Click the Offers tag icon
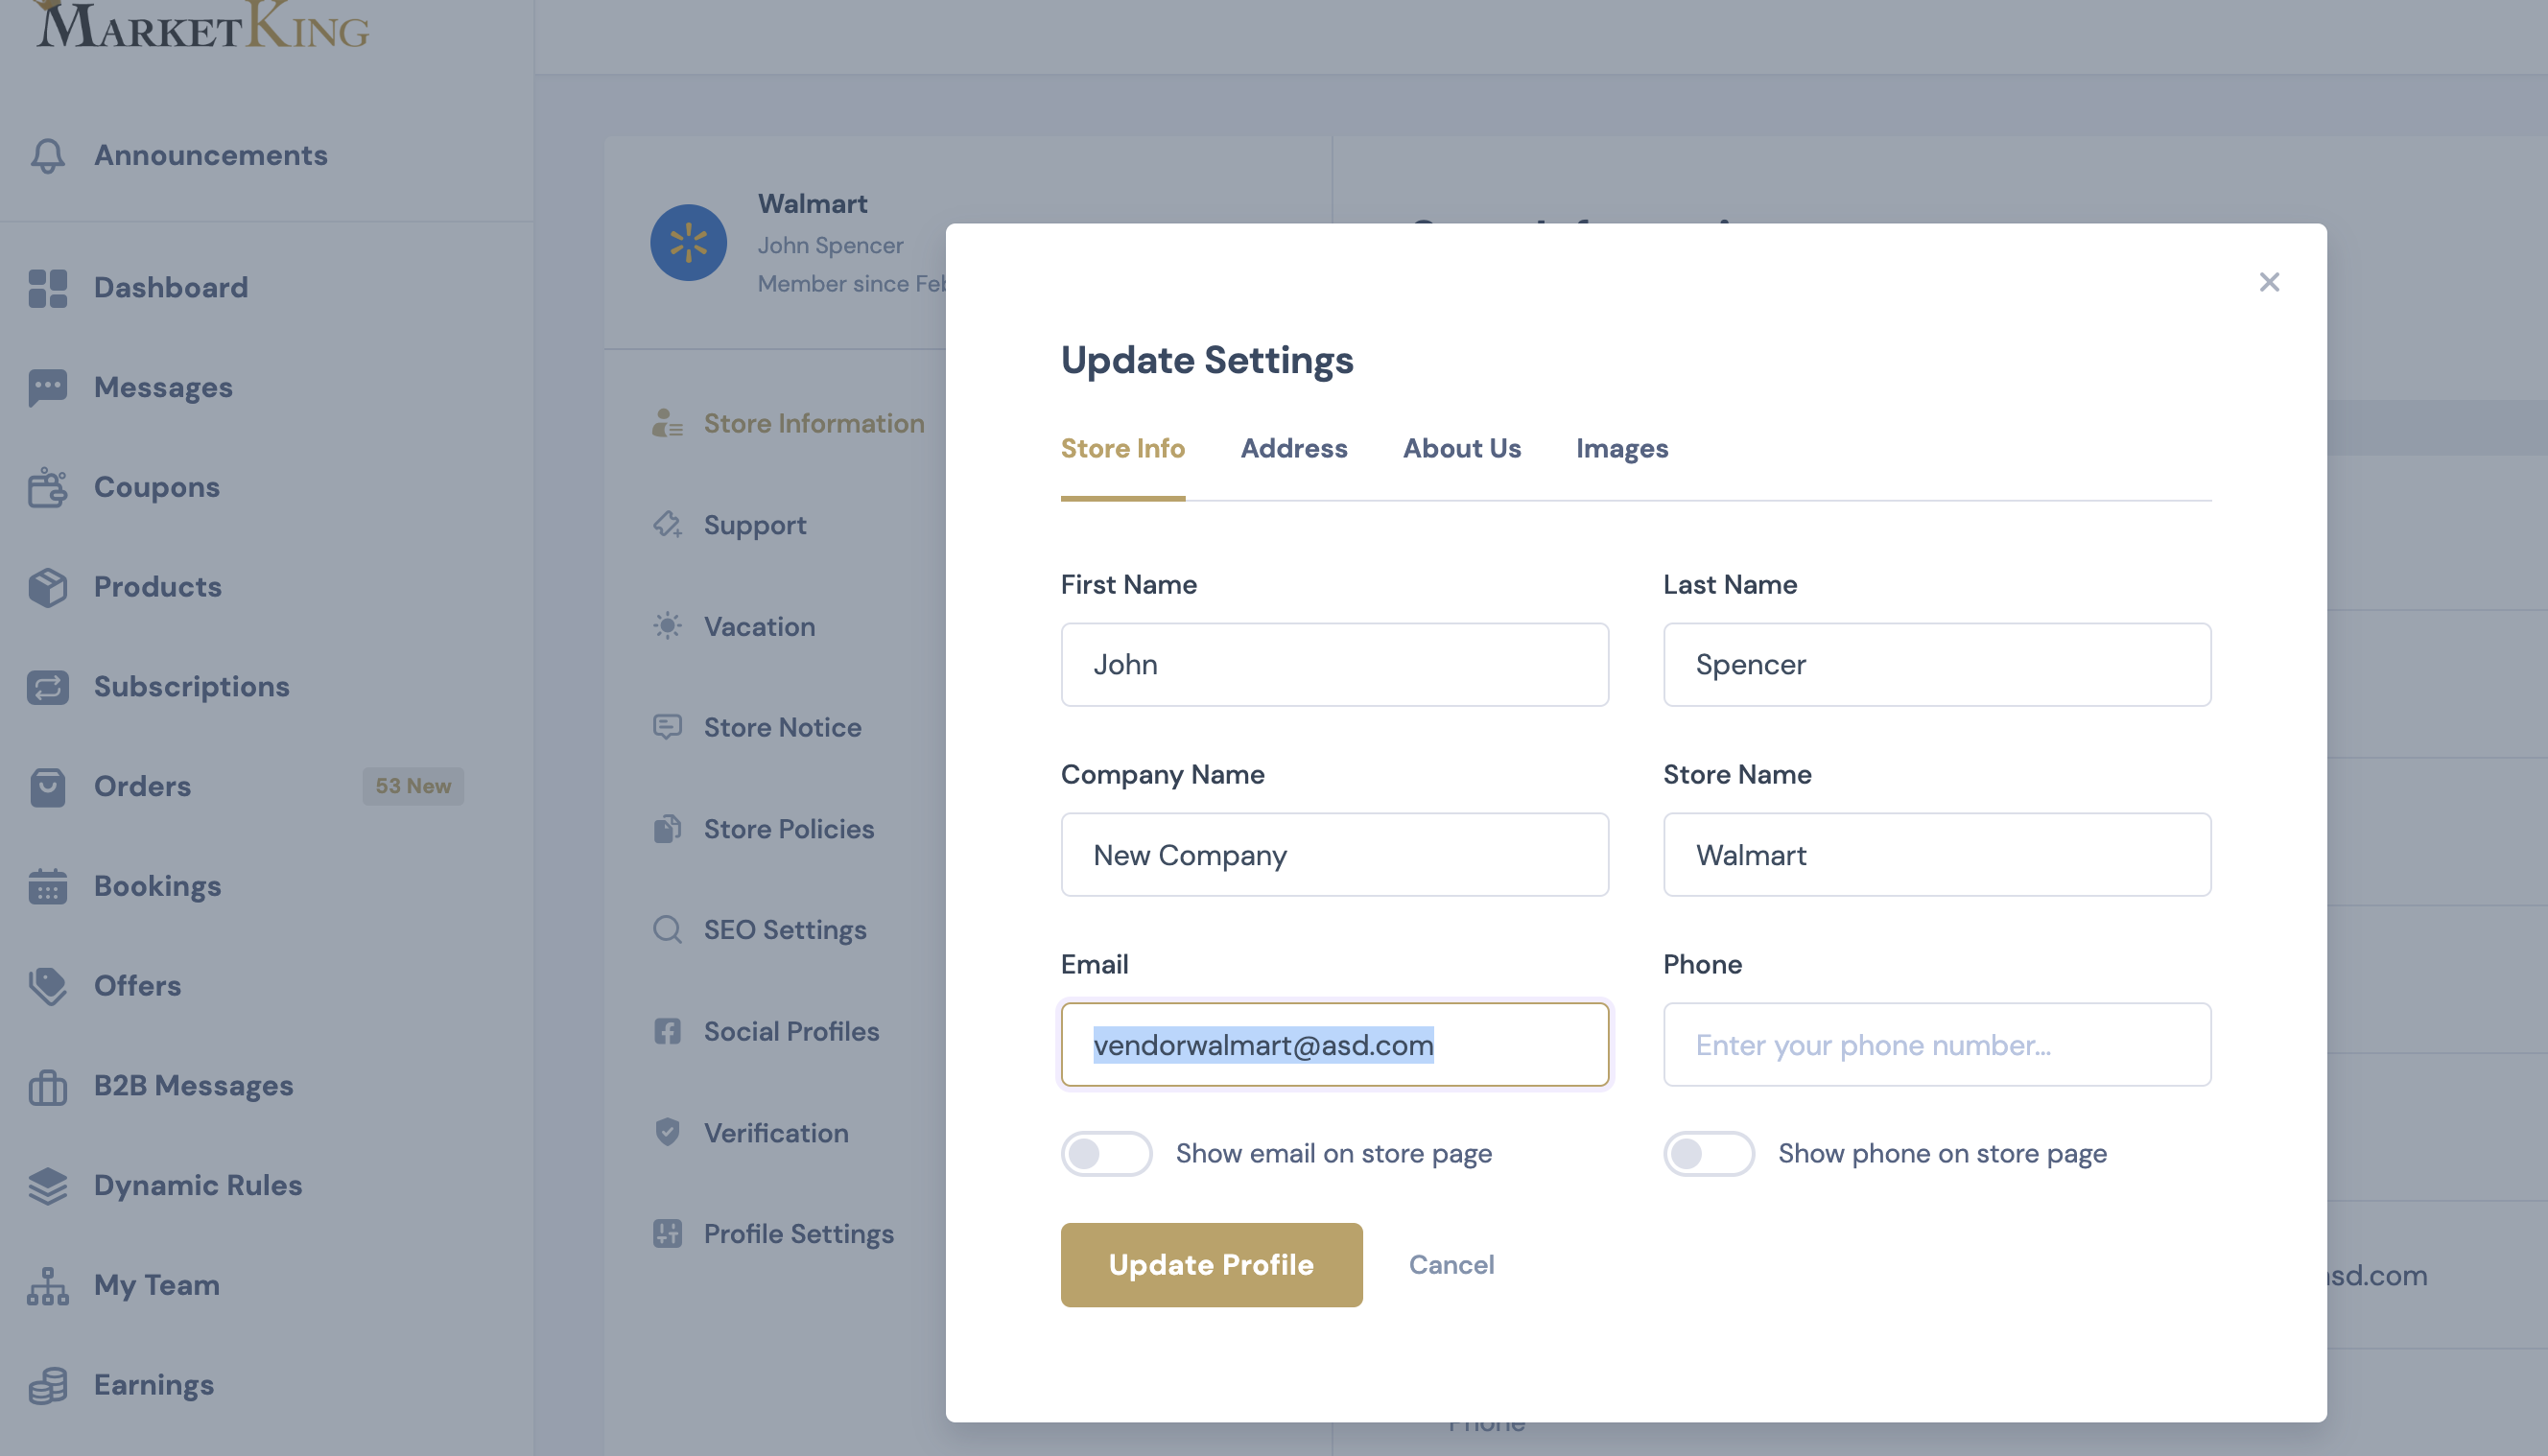The height and width of the screenshot is (1456, 2548). [x=47, y=986]
